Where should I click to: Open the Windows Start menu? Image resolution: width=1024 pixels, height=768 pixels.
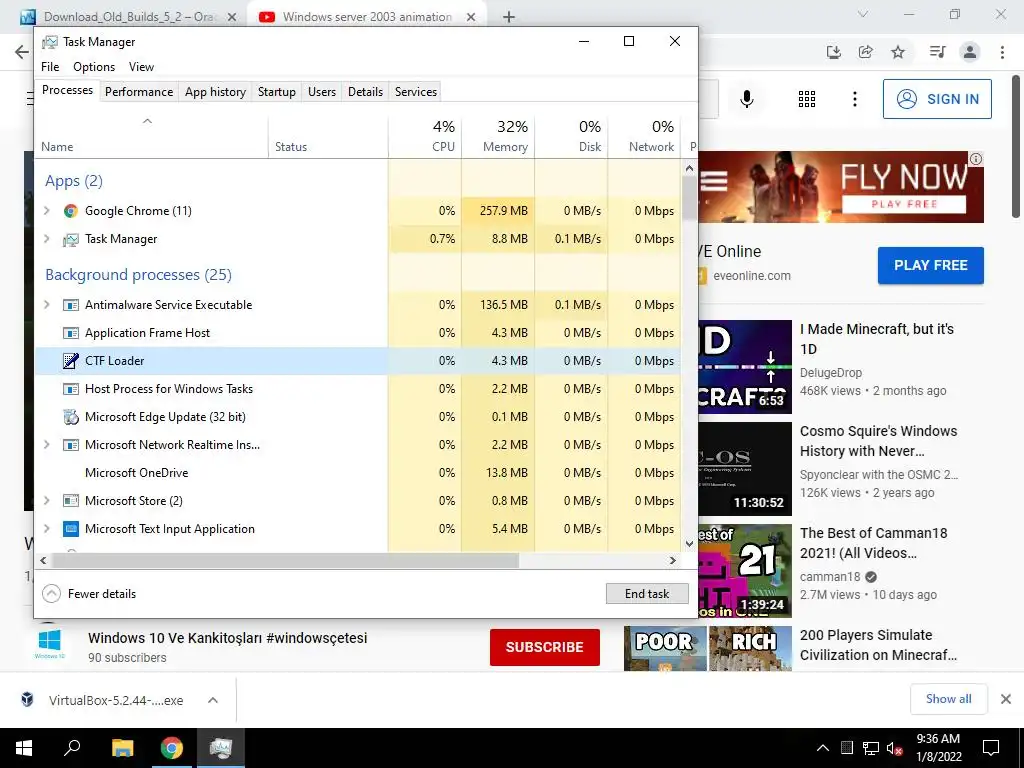pos(24,748)
